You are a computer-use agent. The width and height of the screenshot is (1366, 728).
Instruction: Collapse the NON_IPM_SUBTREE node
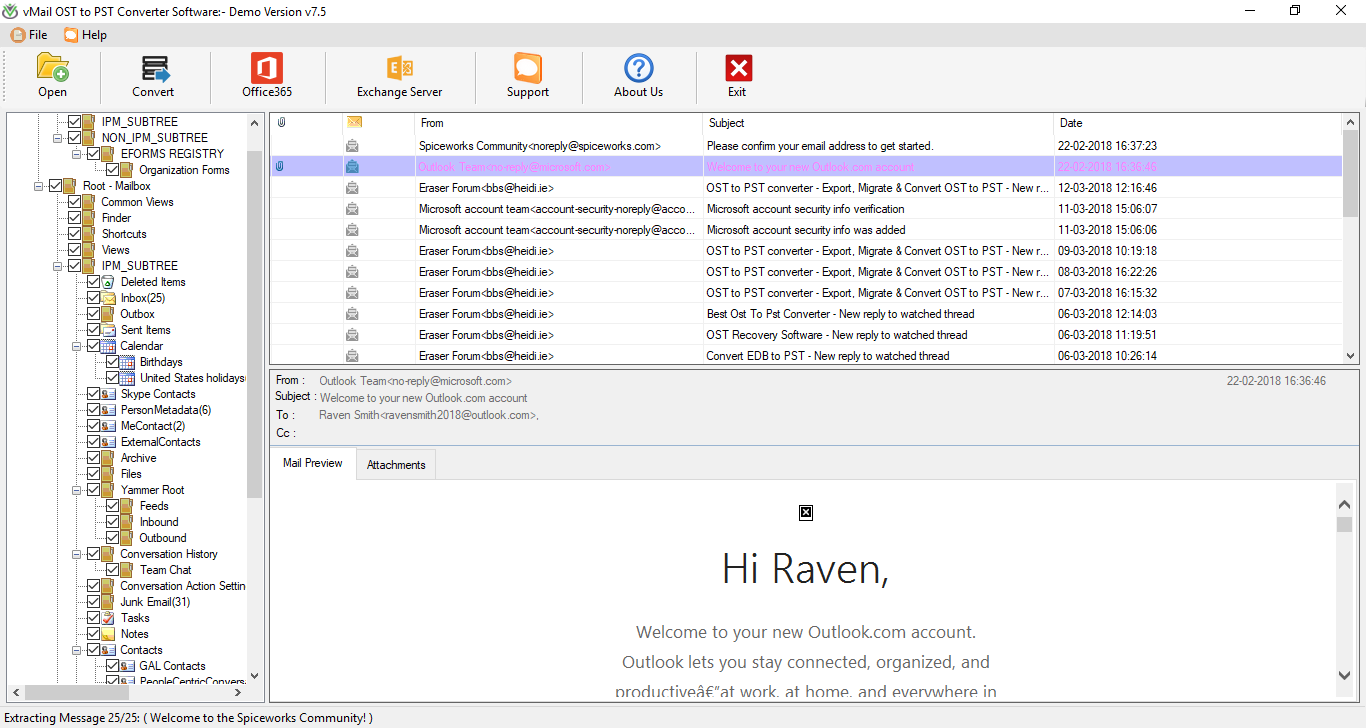point(58,138)
